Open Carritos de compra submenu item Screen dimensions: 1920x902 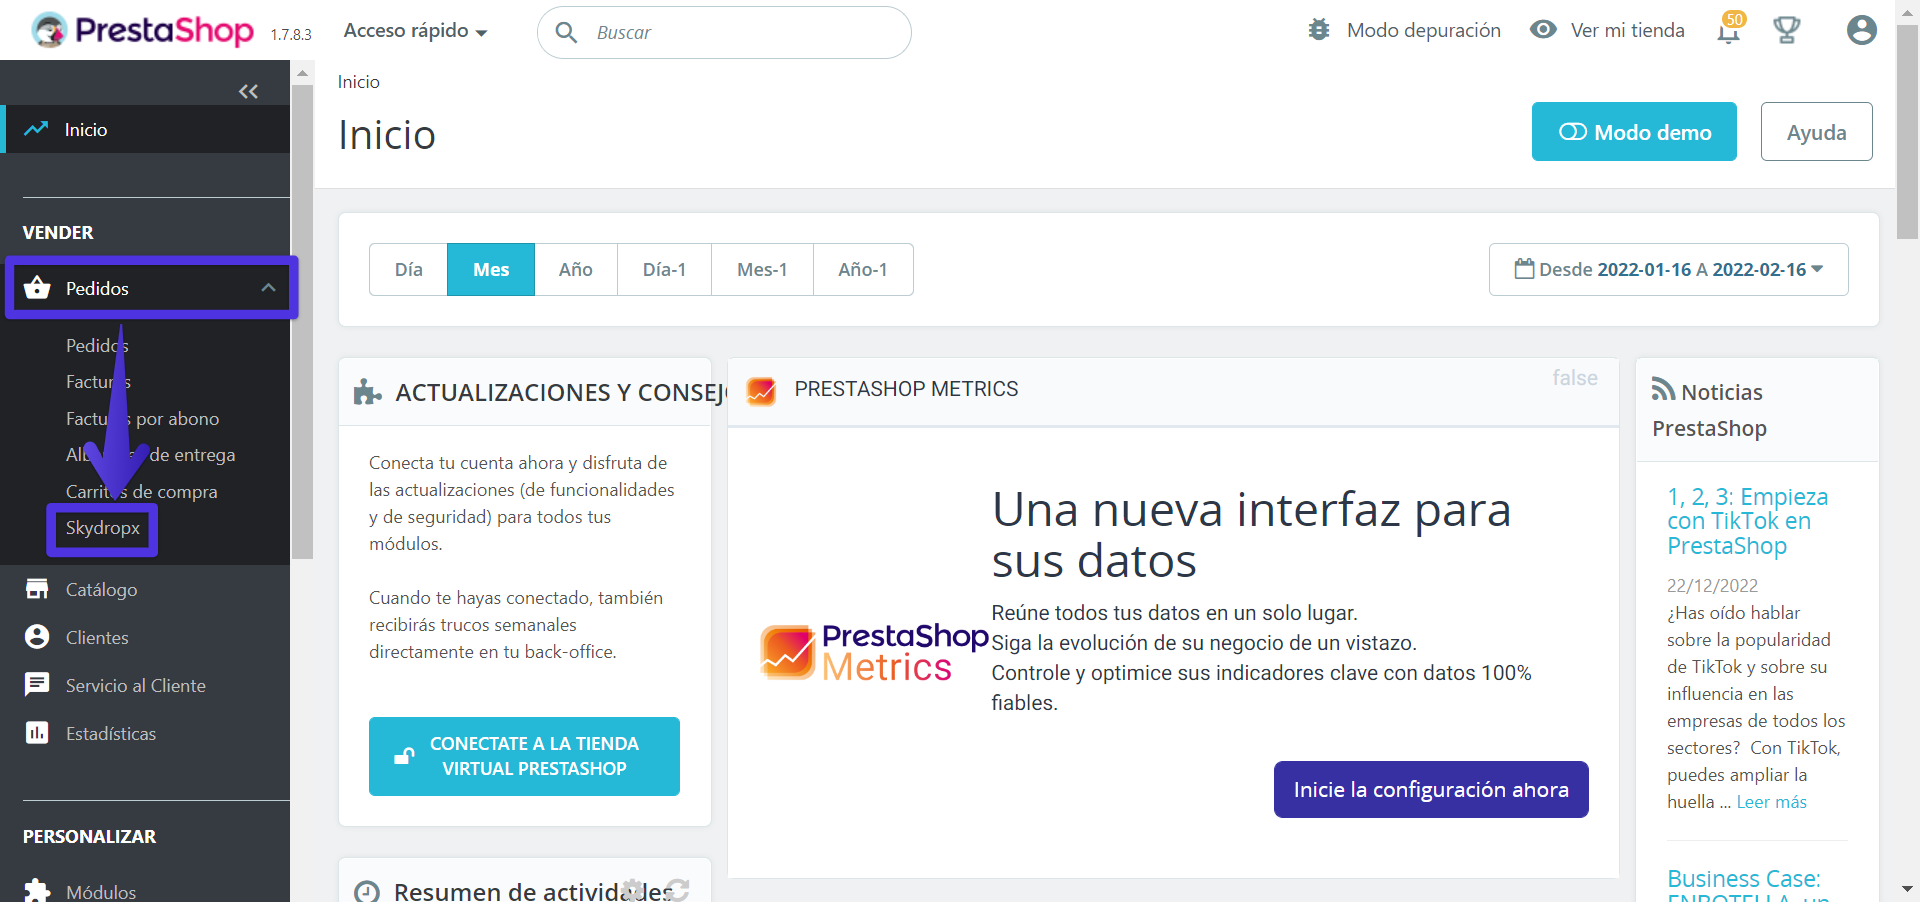pyautogui.click(x=141, y=491)
